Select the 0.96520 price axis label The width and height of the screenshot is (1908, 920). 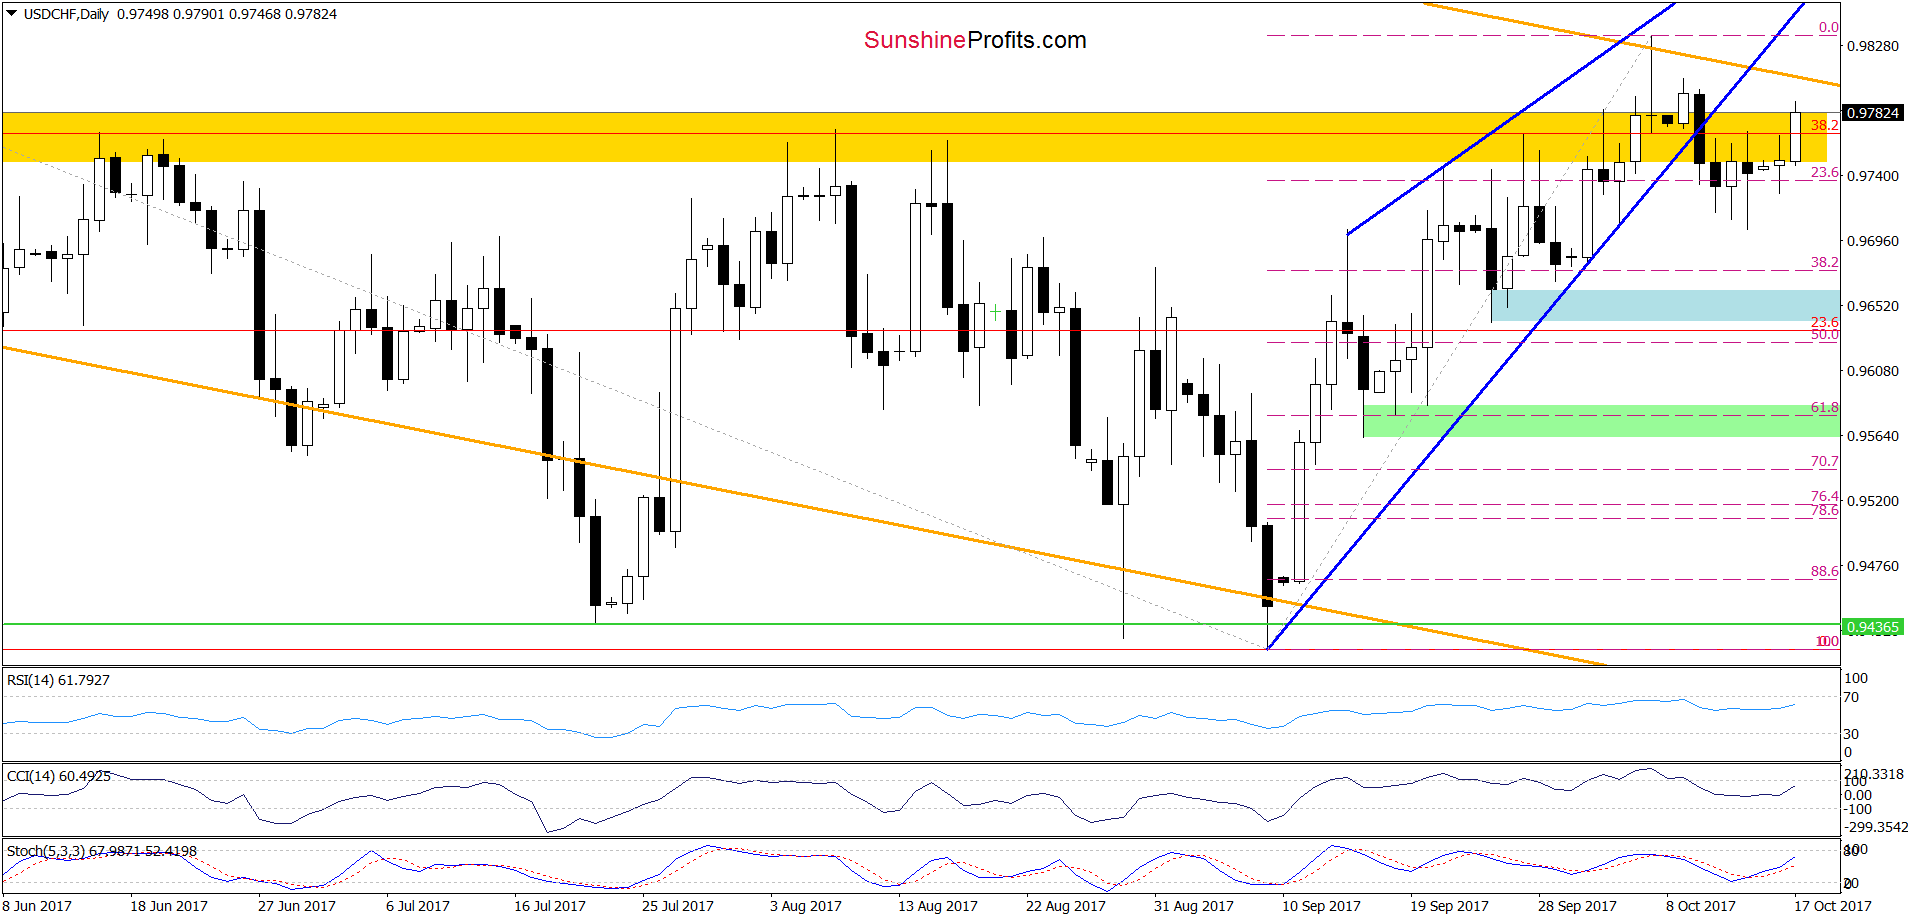click(x=1872, y=306)
